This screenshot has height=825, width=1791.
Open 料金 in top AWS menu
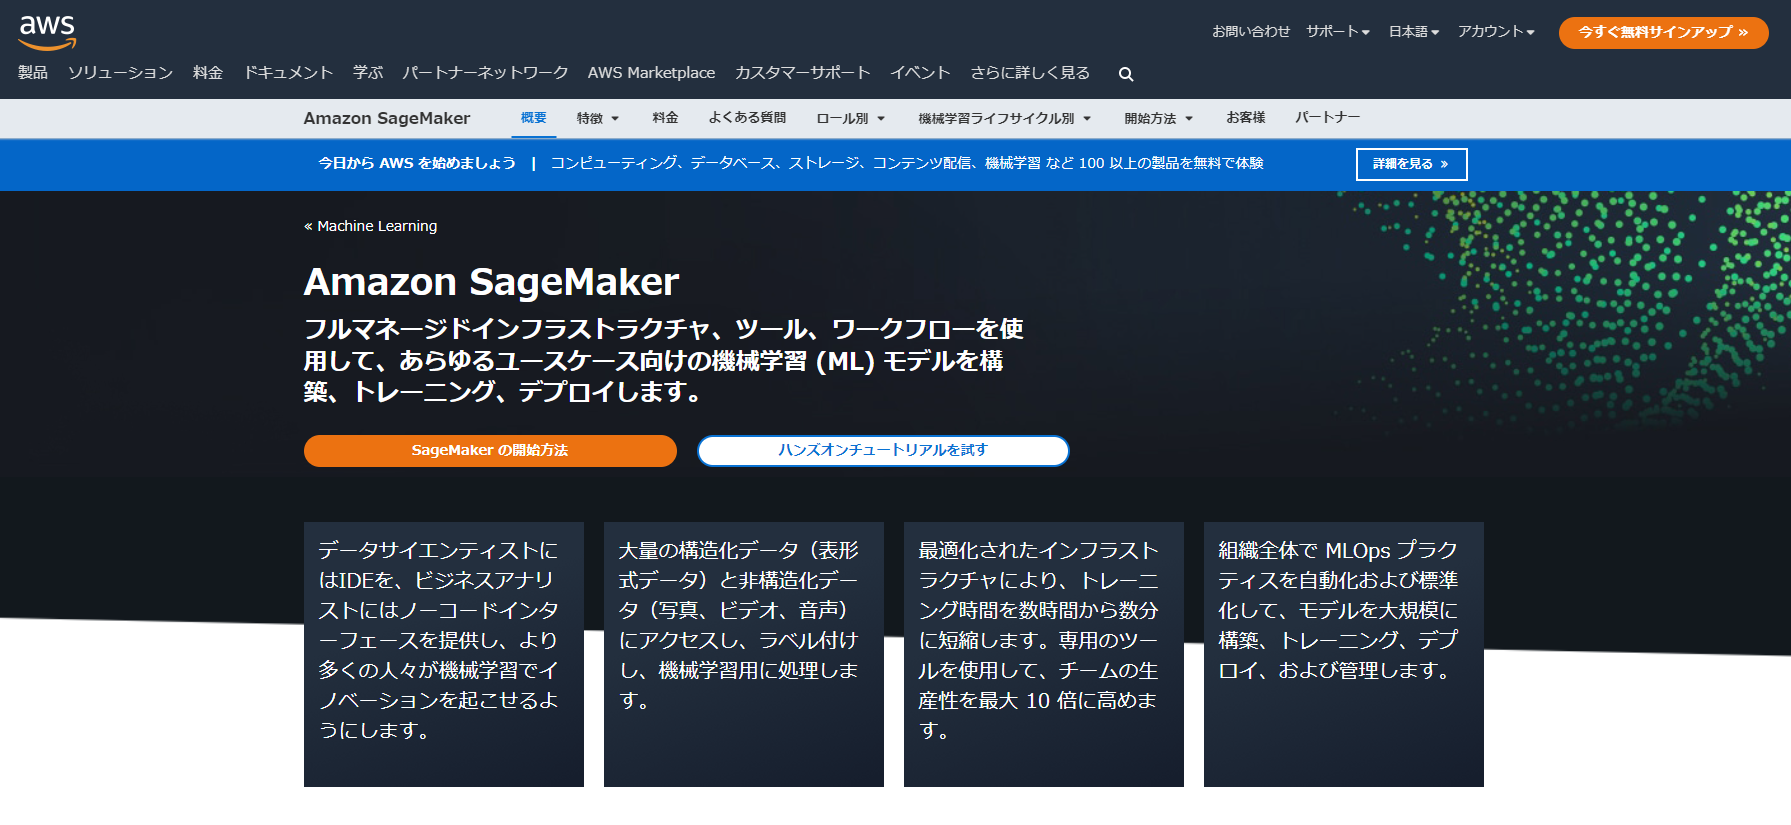coord(208,73)
